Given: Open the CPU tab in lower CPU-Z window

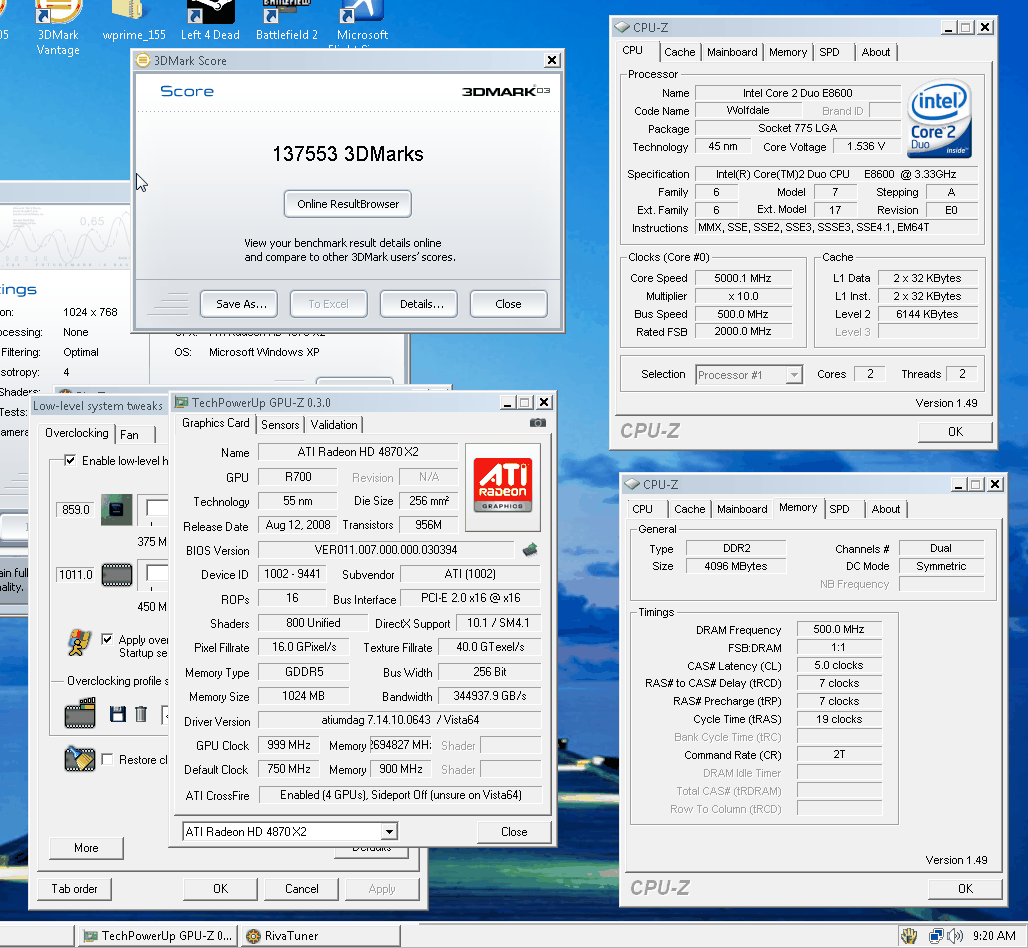Looking at the screenshot, I should [642, 509].
